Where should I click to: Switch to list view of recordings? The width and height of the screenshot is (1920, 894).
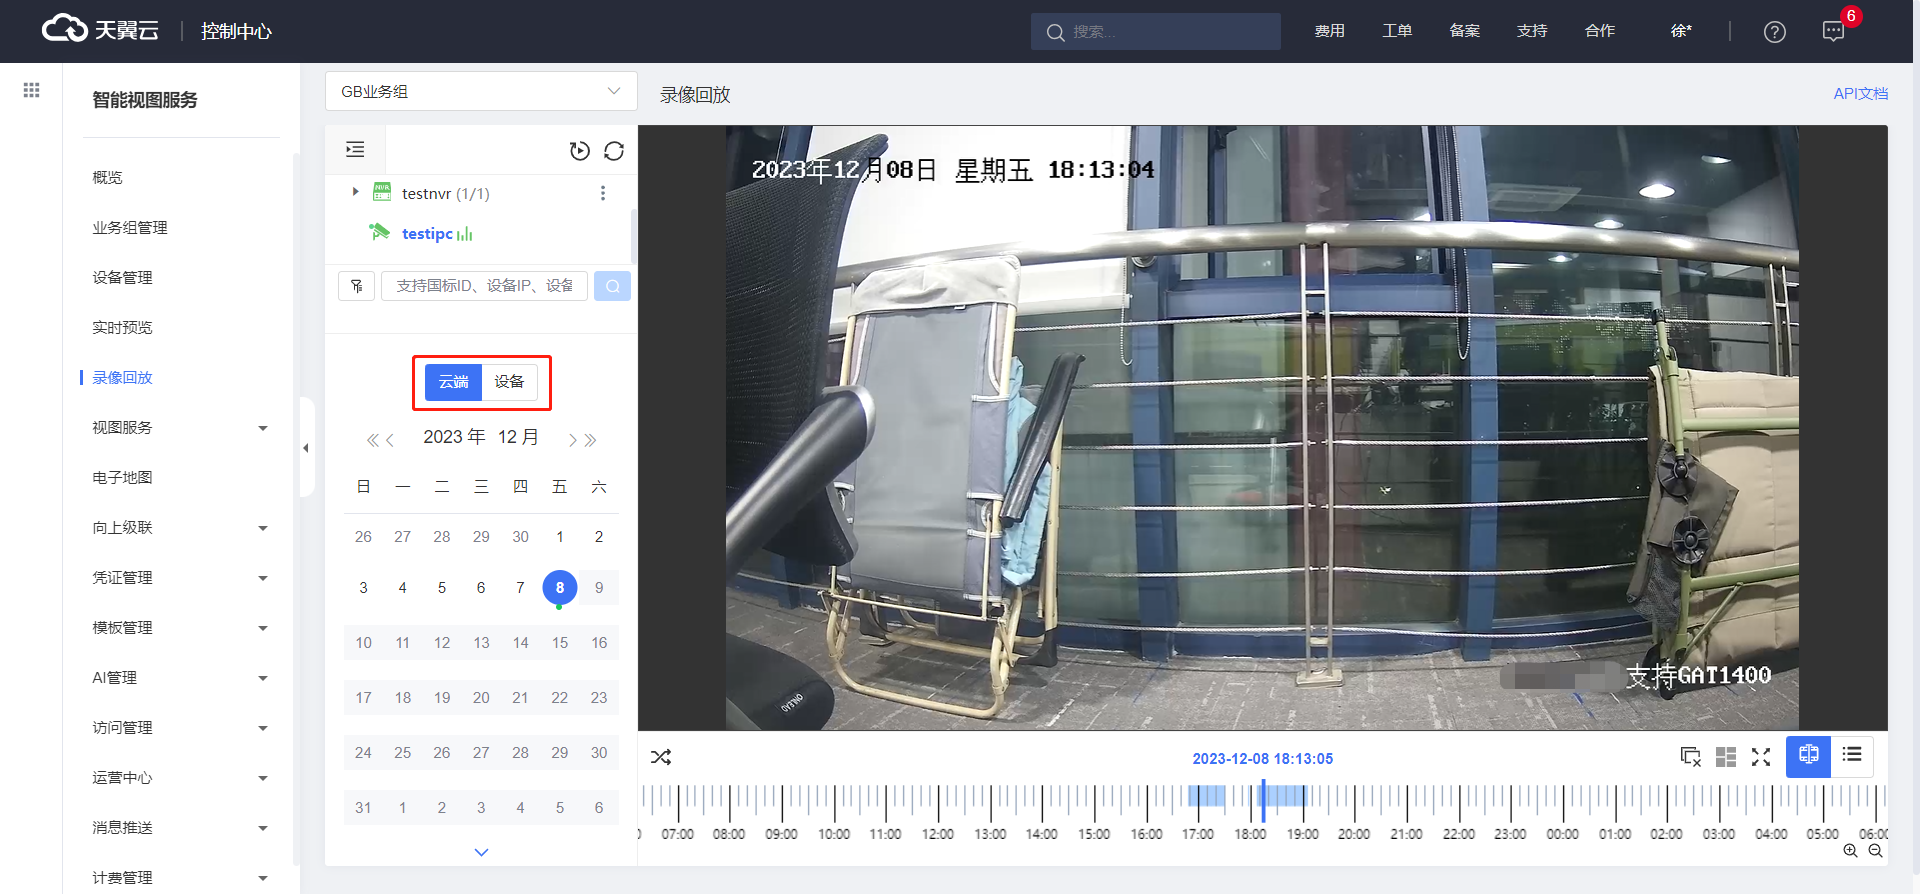tap(1852, 756)
